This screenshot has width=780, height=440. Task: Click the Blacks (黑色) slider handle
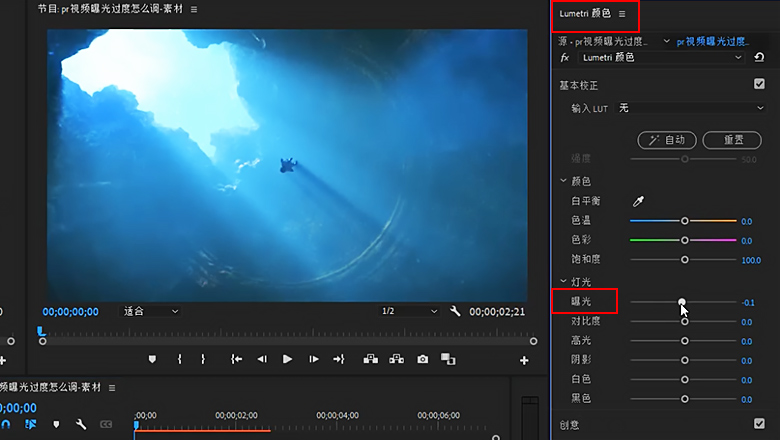pos(685,399)
